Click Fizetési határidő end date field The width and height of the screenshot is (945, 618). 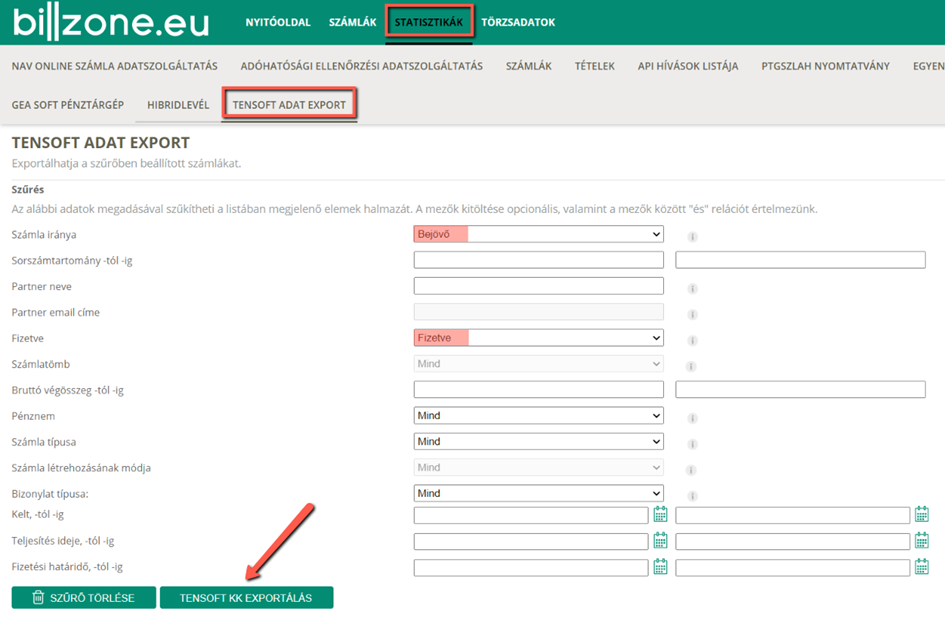pyautogui.click(x=793, y=567)
